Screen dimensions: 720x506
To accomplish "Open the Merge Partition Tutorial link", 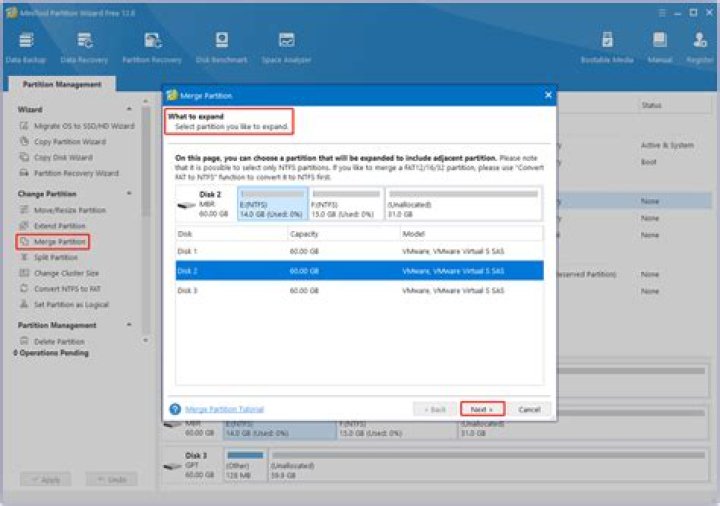I will (x=225, y=409).
